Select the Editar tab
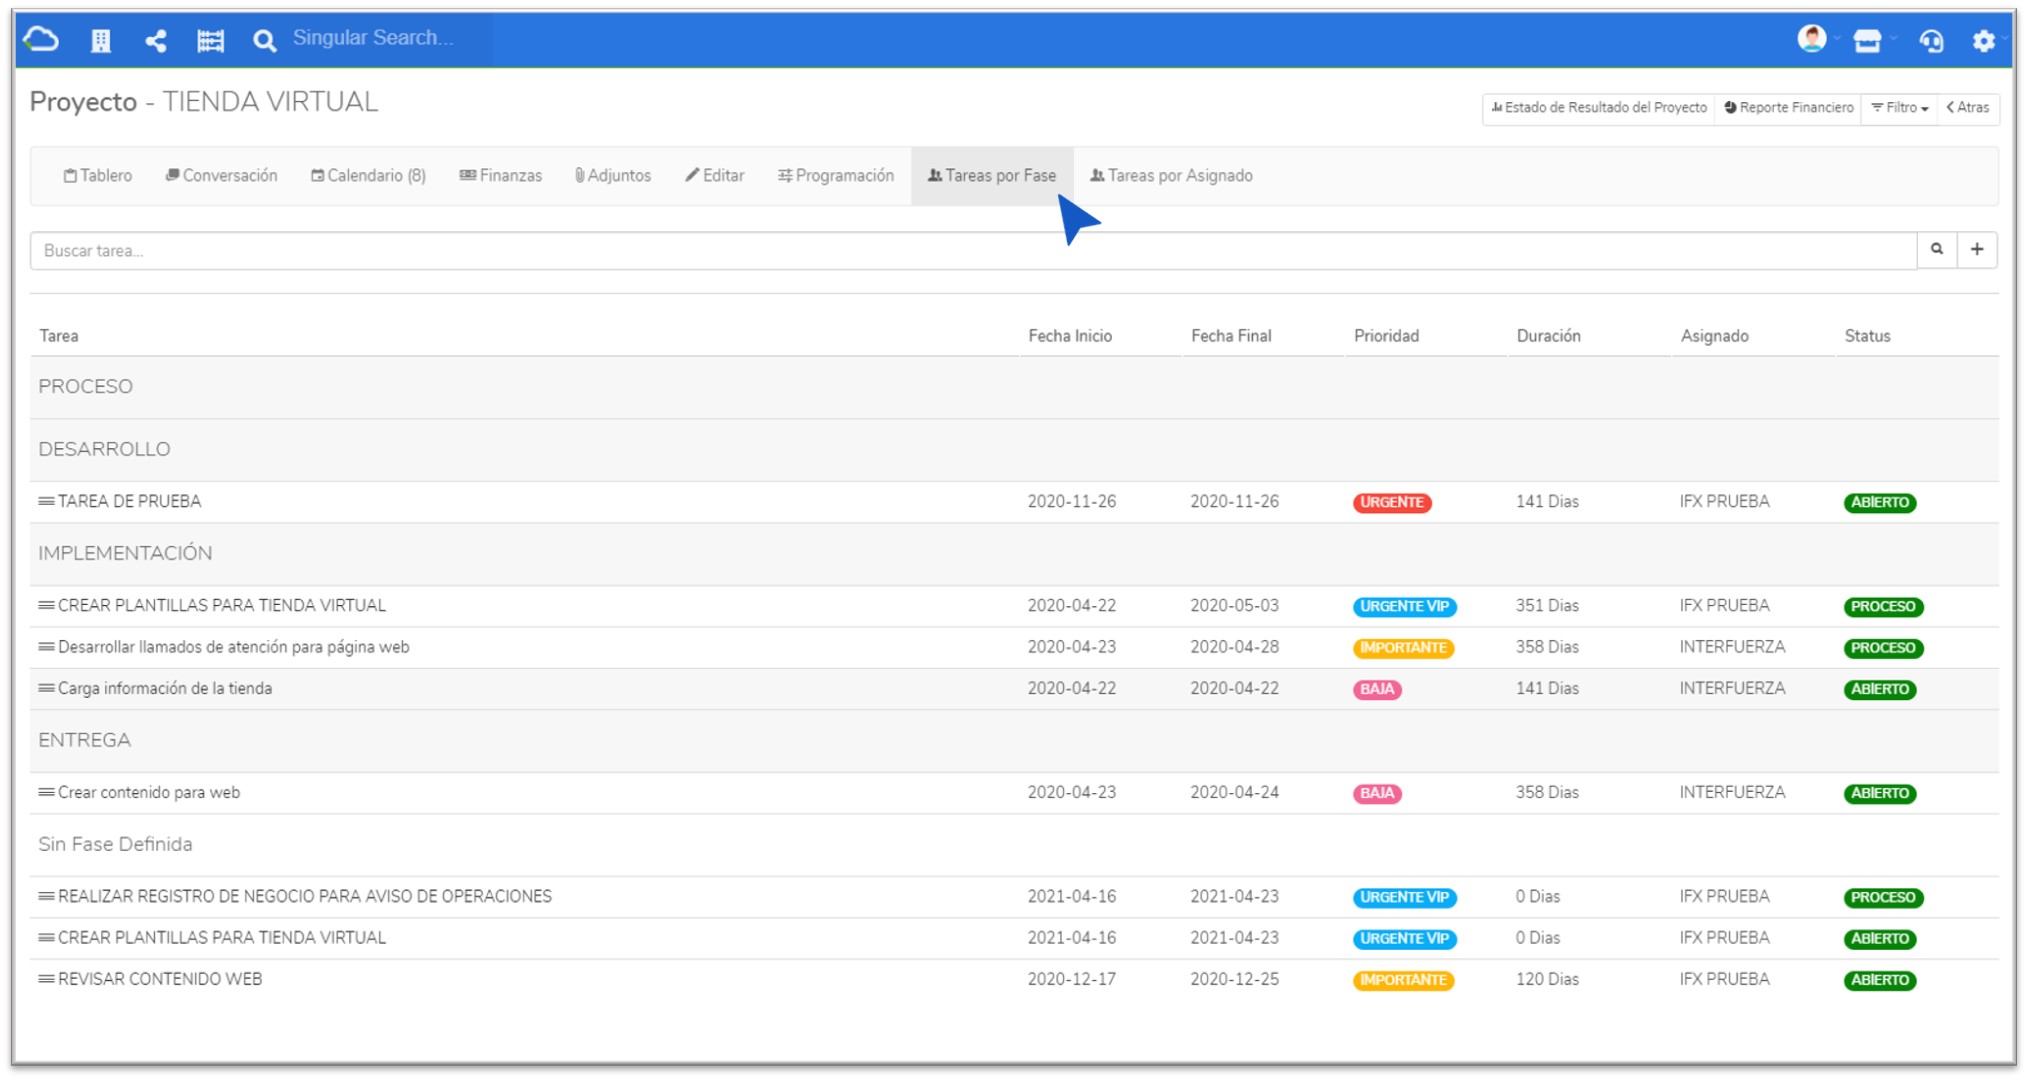 (x=714, y=176)
